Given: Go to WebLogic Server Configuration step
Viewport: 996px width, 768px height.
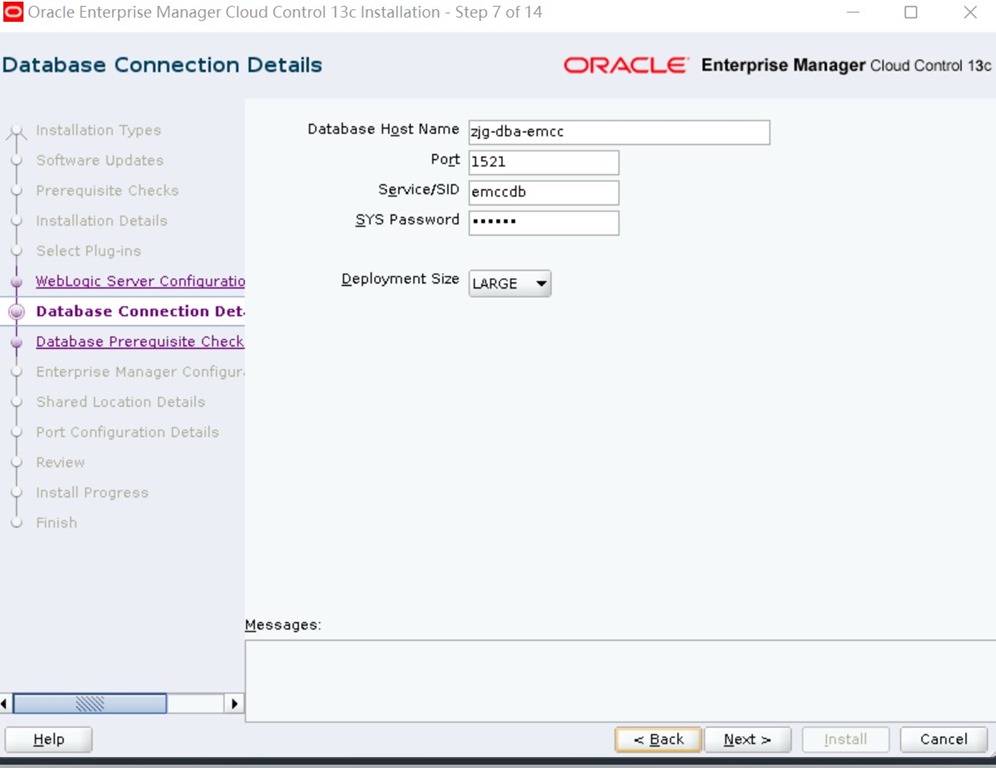Looking at the screenshot, I should [x=140, y=281].
